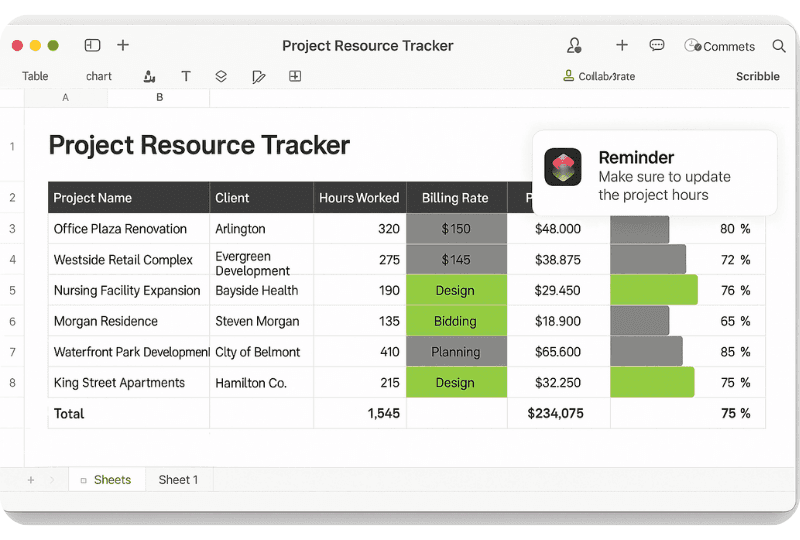Select column A header
The height and width of the screenshot is (540, 800).
click(66, 97)
